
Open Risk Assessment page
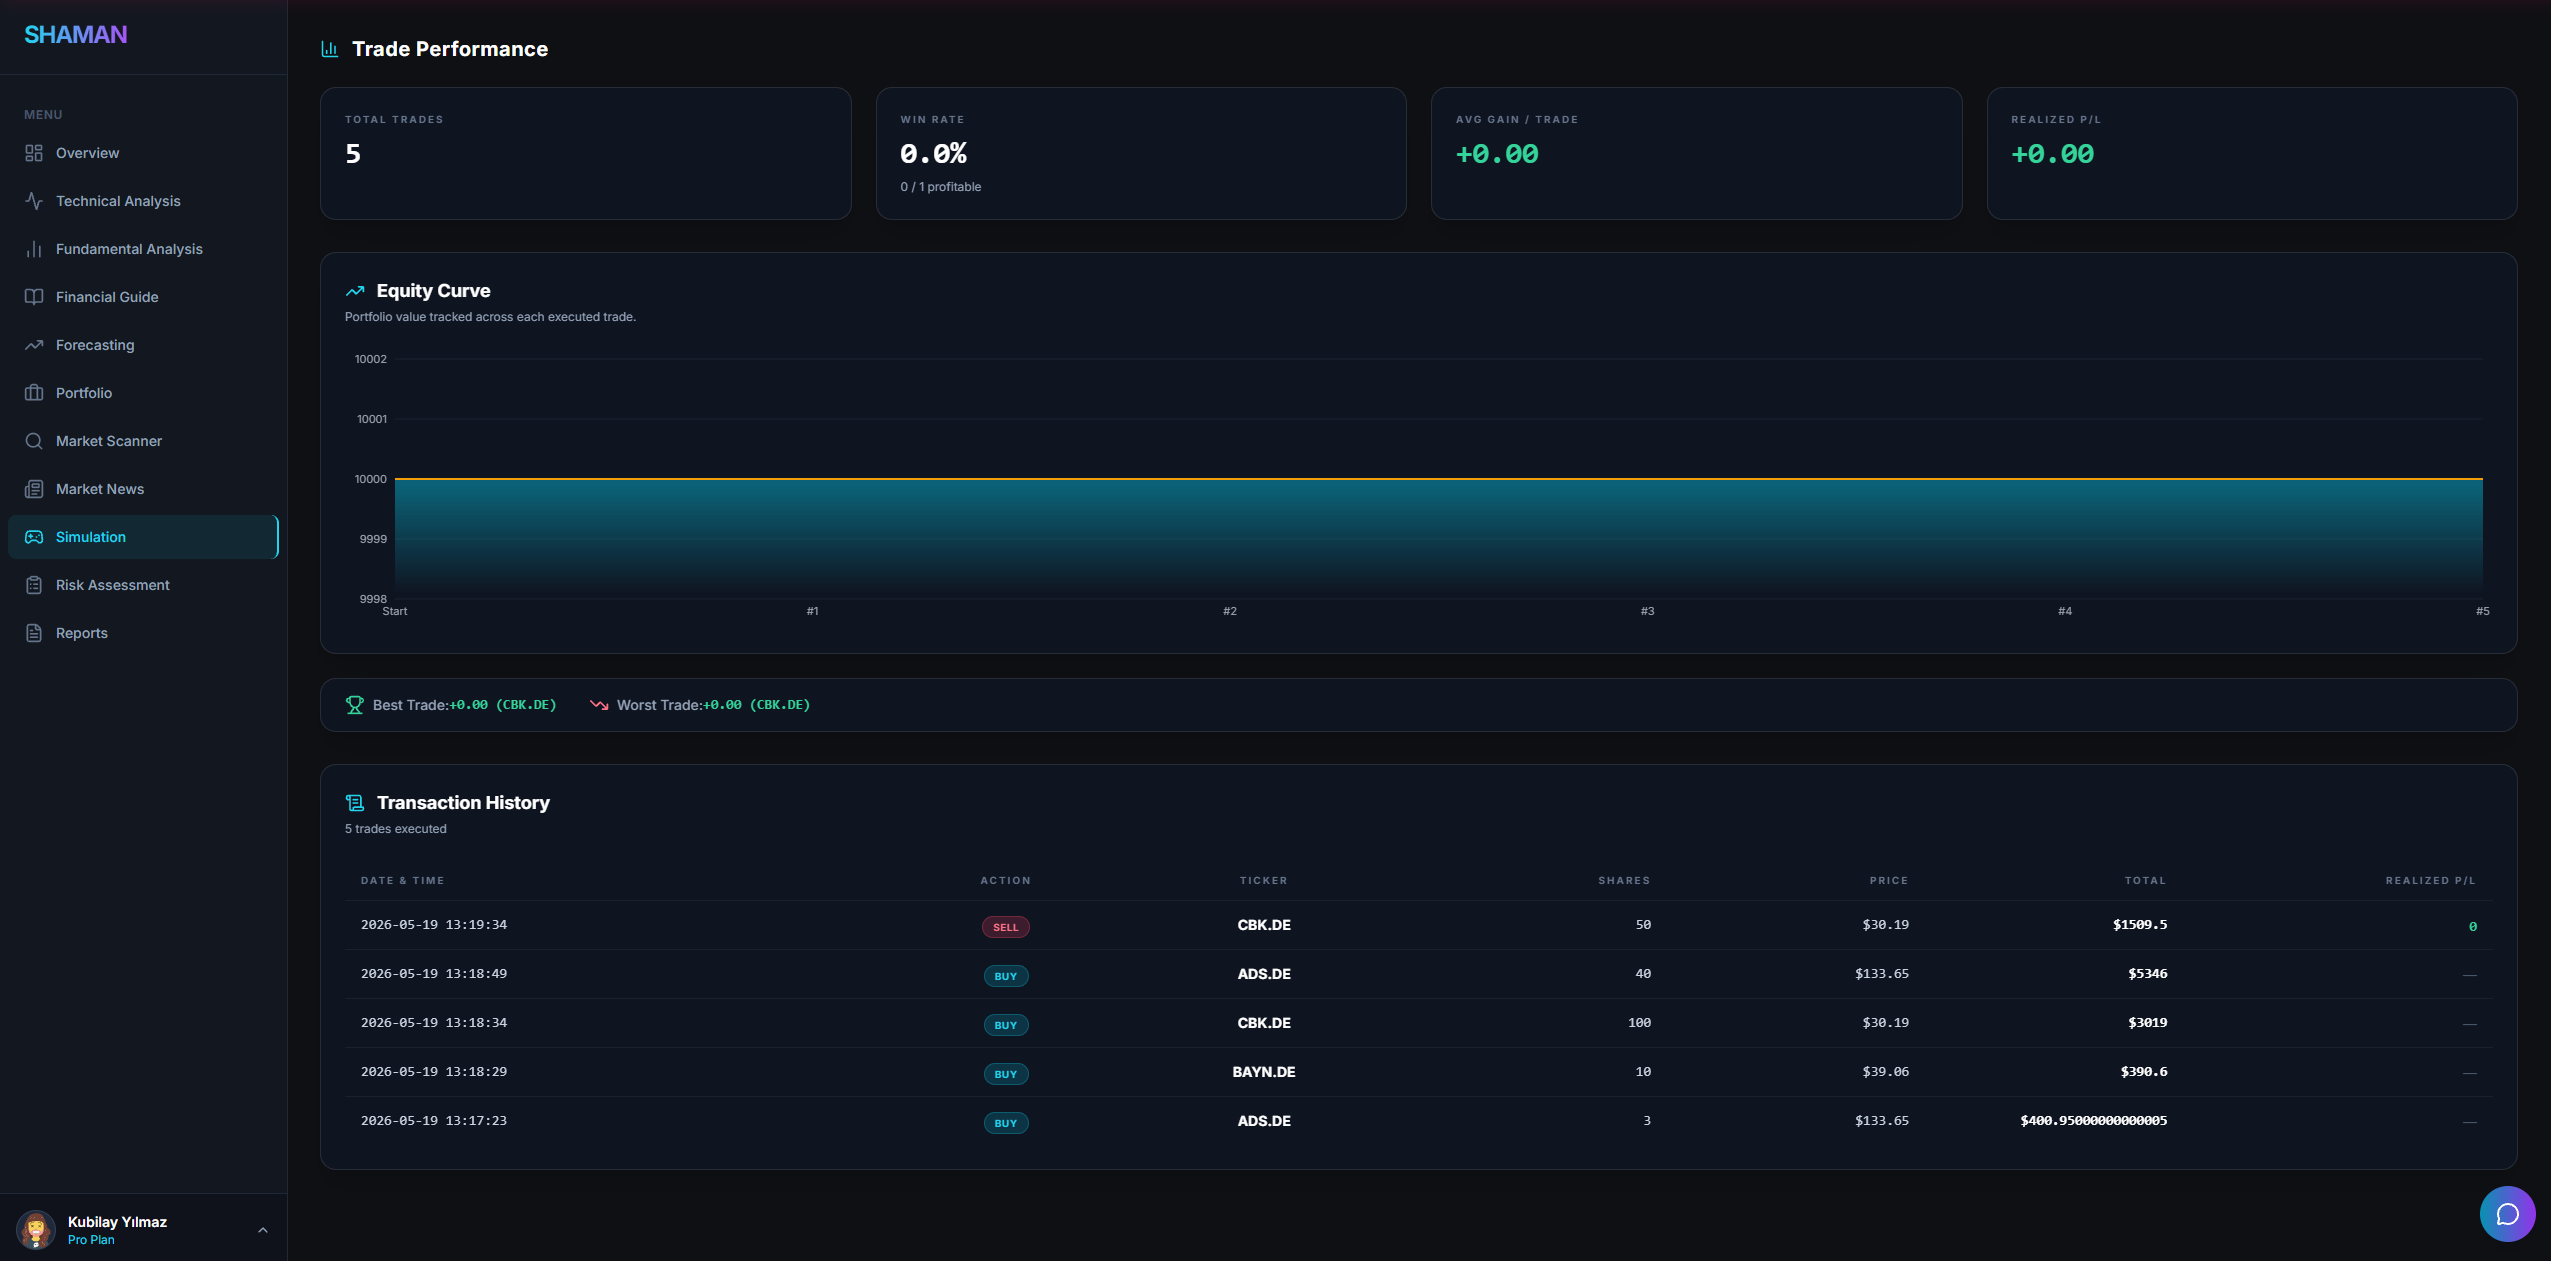tap(143, 585)
